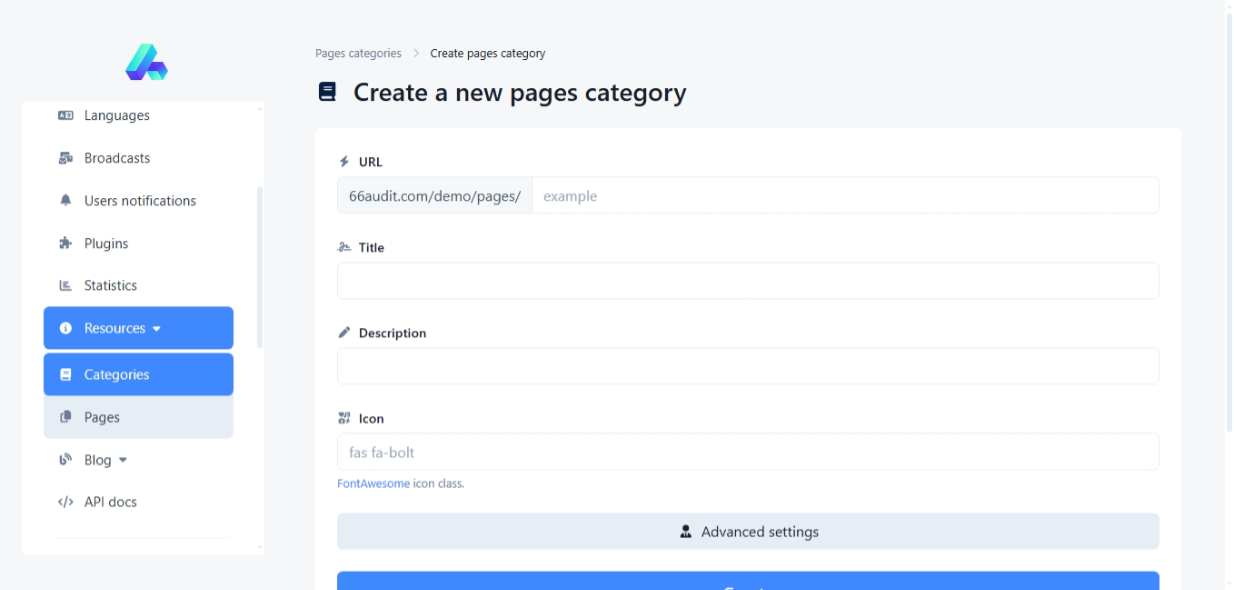Open the FontAwesome link
The image size is (1234, 590).
coord(373,484)
